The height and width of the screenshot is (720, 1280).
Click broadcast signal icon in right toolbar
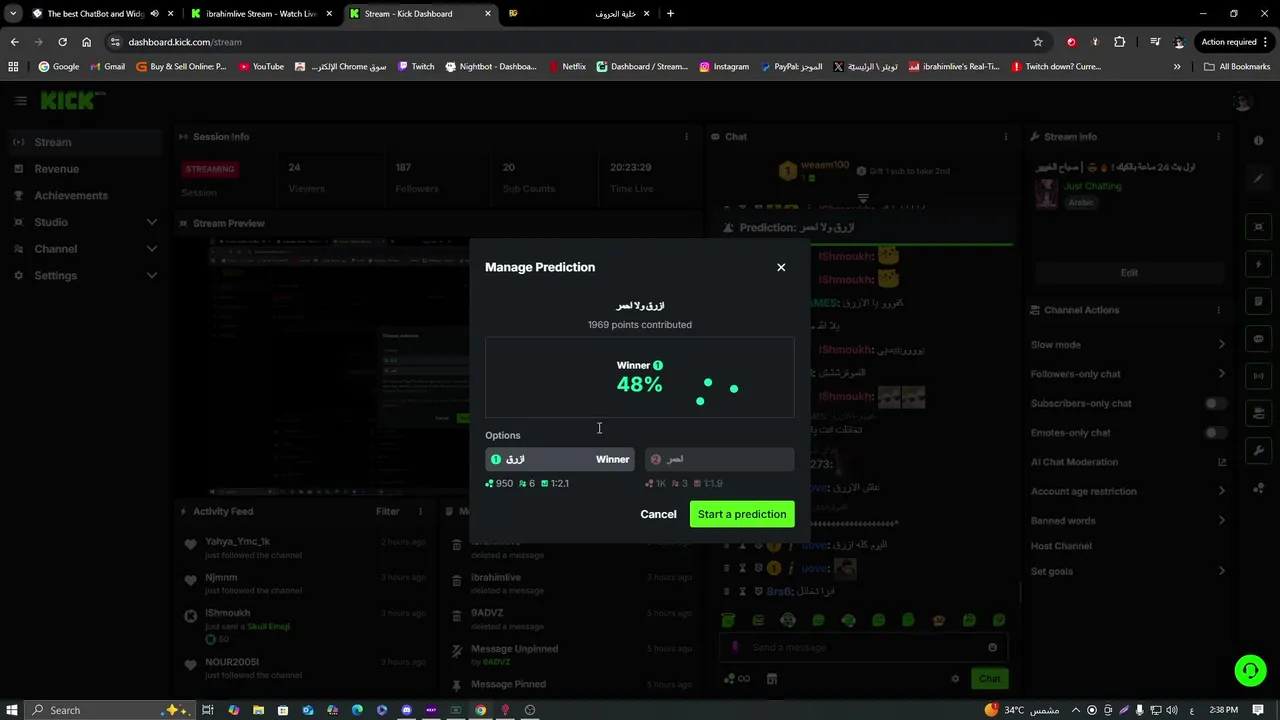tap(1258, 376)
